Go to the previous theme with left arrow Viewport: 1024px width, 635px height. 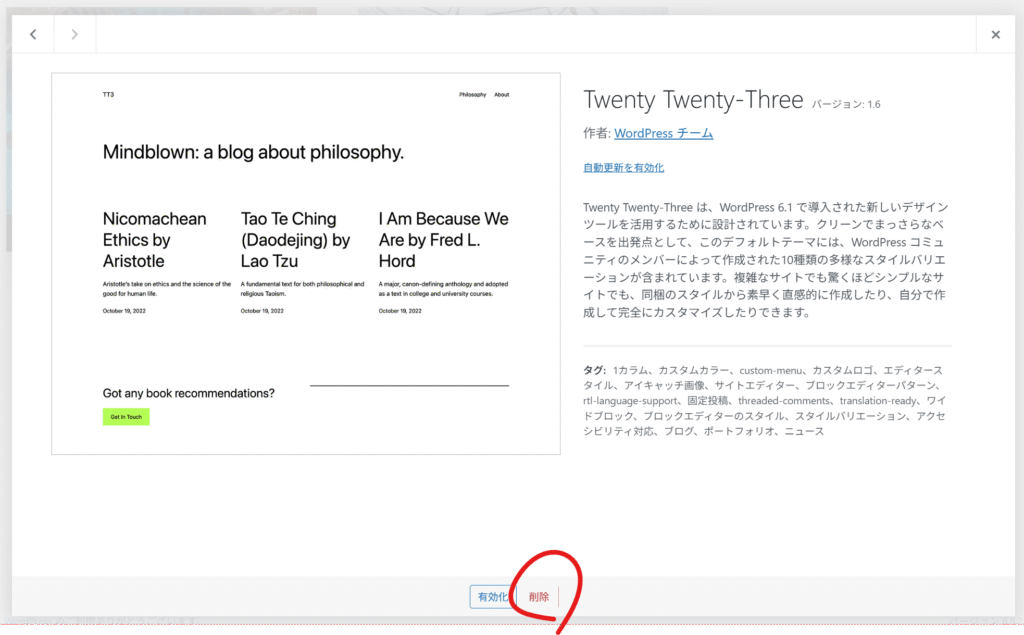click(33, 35)
